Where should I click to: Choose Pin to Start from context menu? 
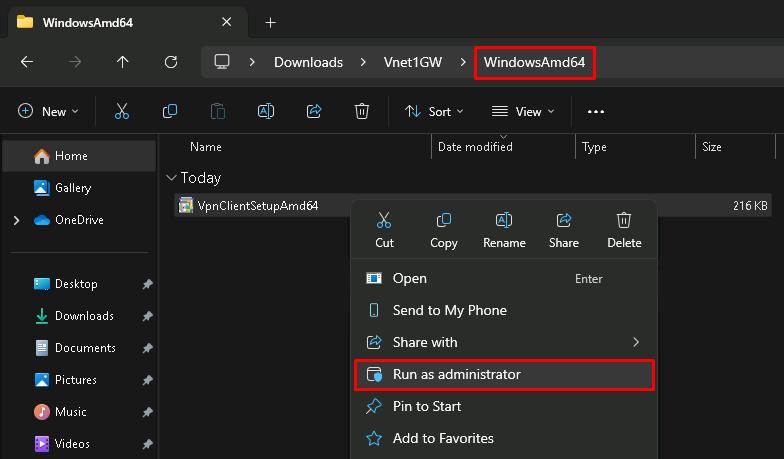coord(427,406)
